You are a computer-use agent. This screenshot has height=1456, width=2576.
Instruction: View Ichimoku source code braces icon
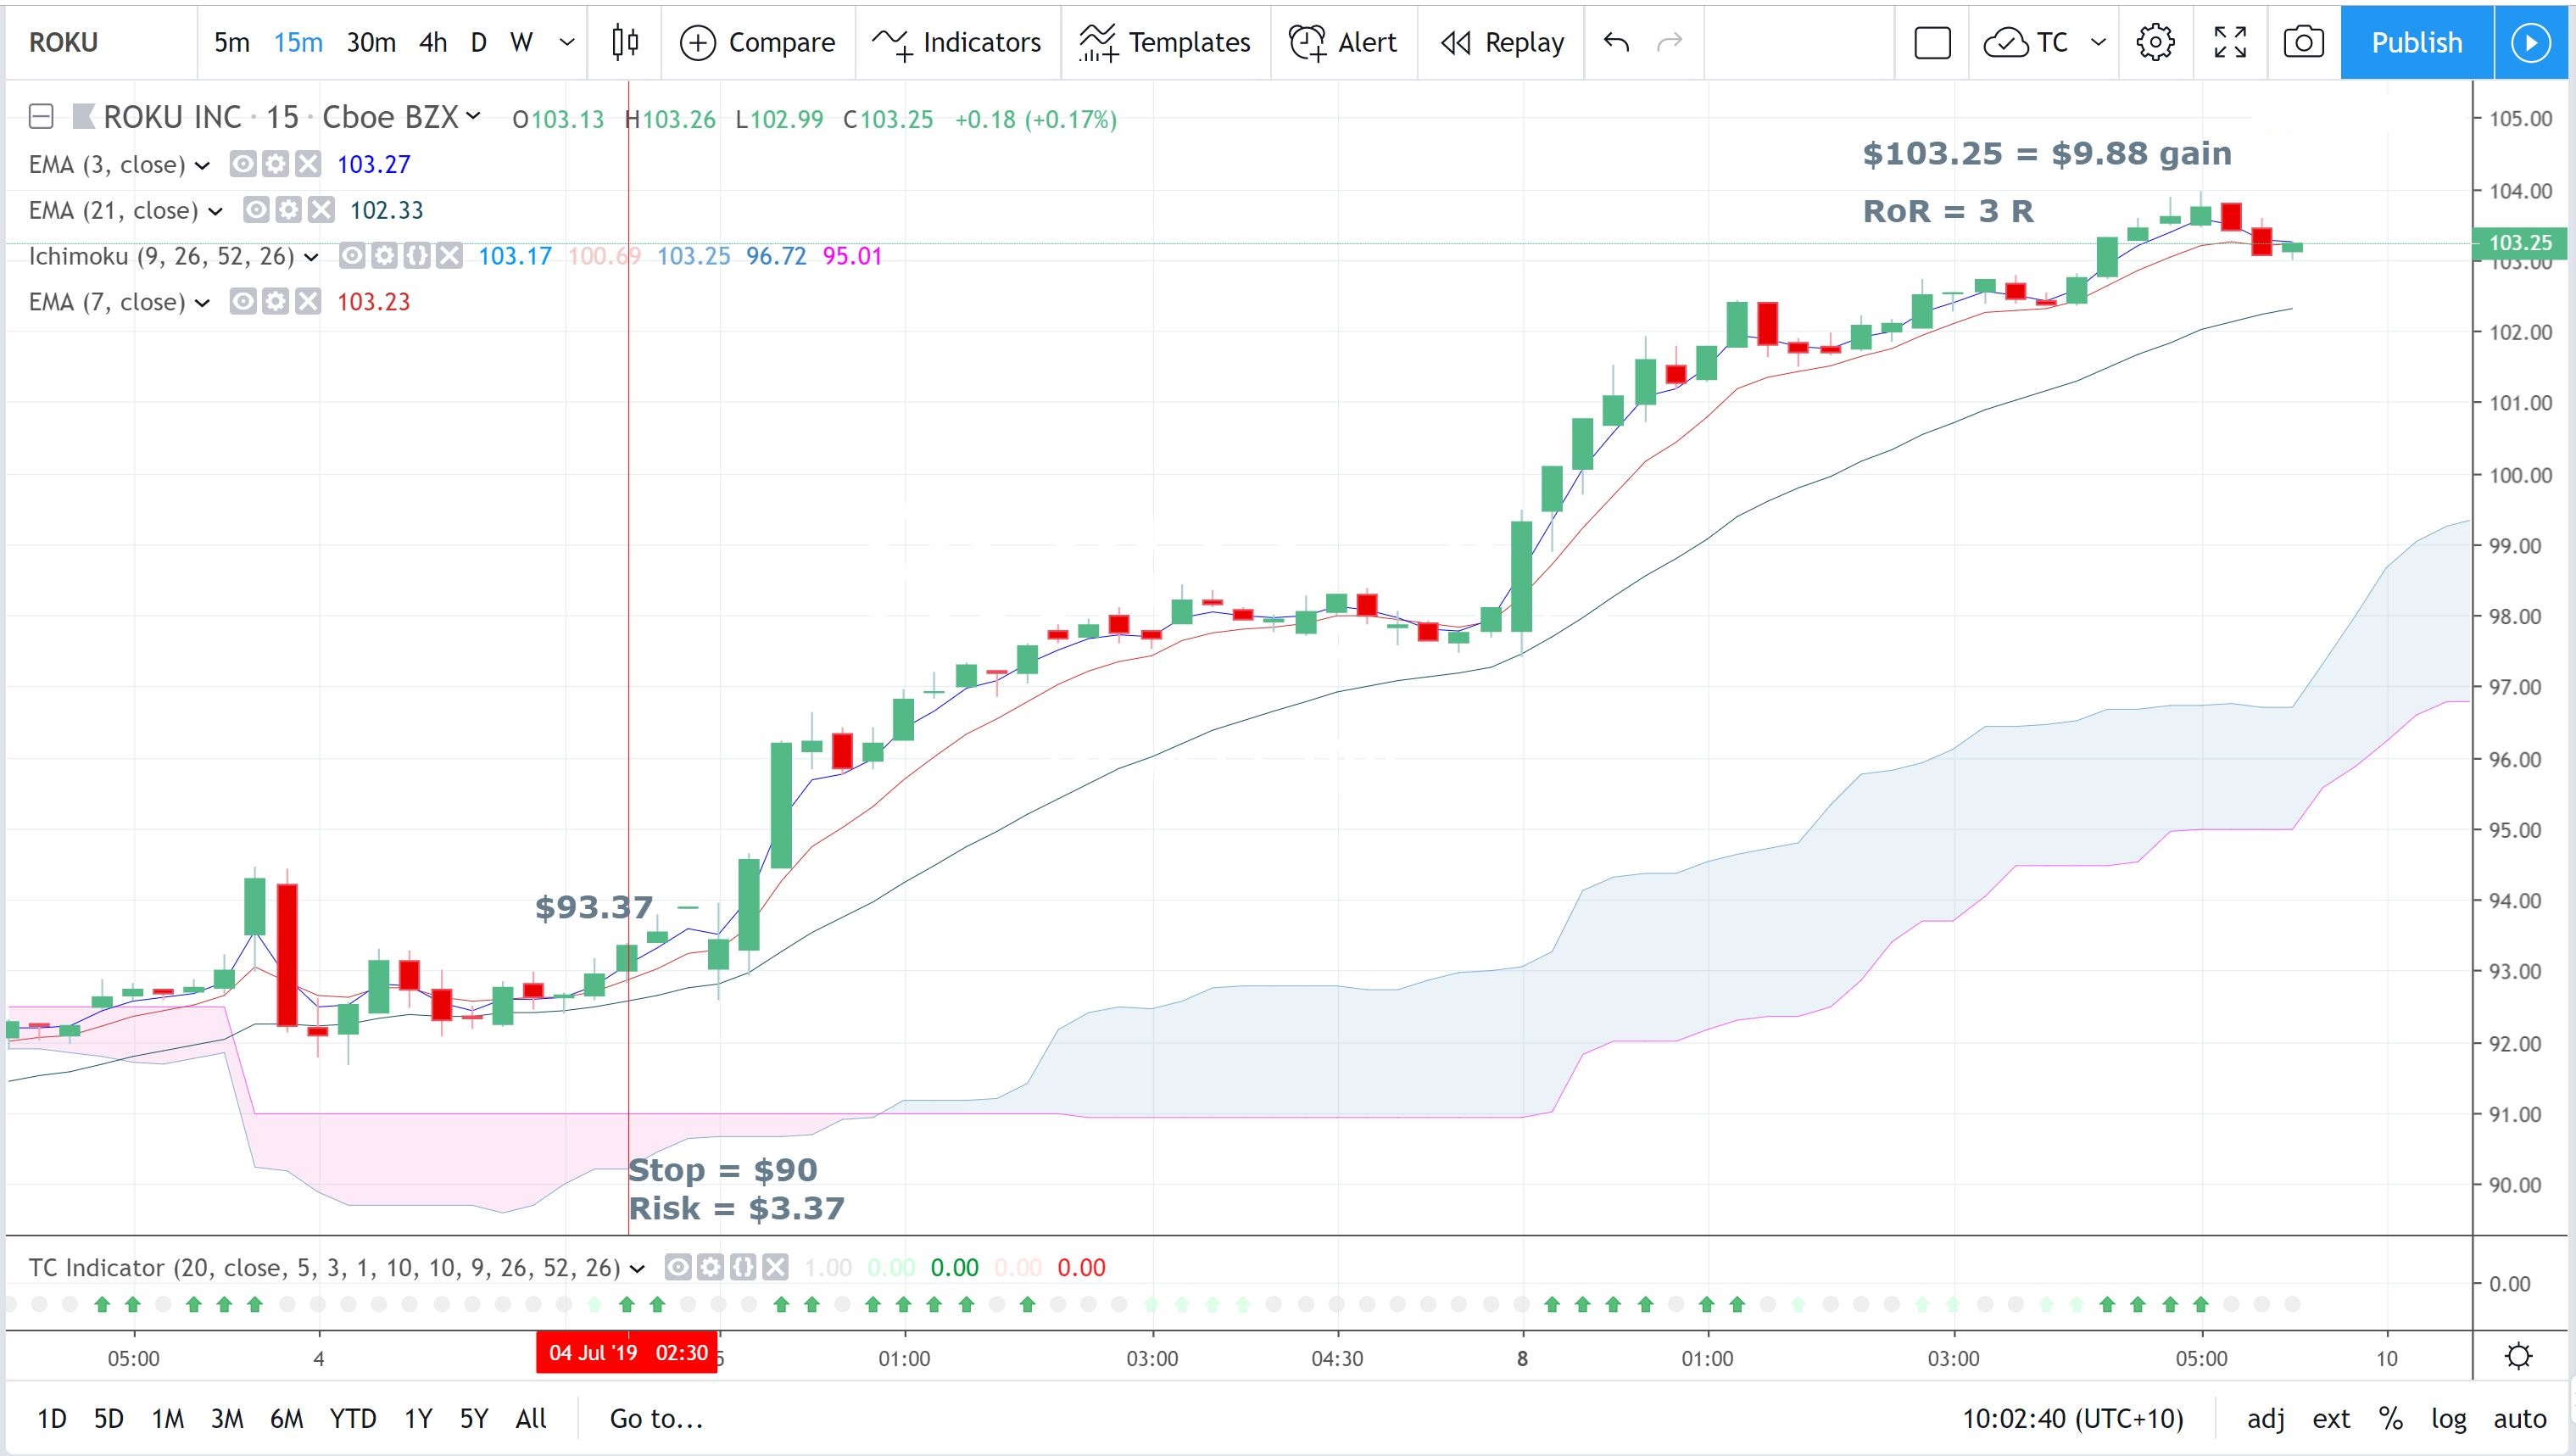[x=417, y=256]
